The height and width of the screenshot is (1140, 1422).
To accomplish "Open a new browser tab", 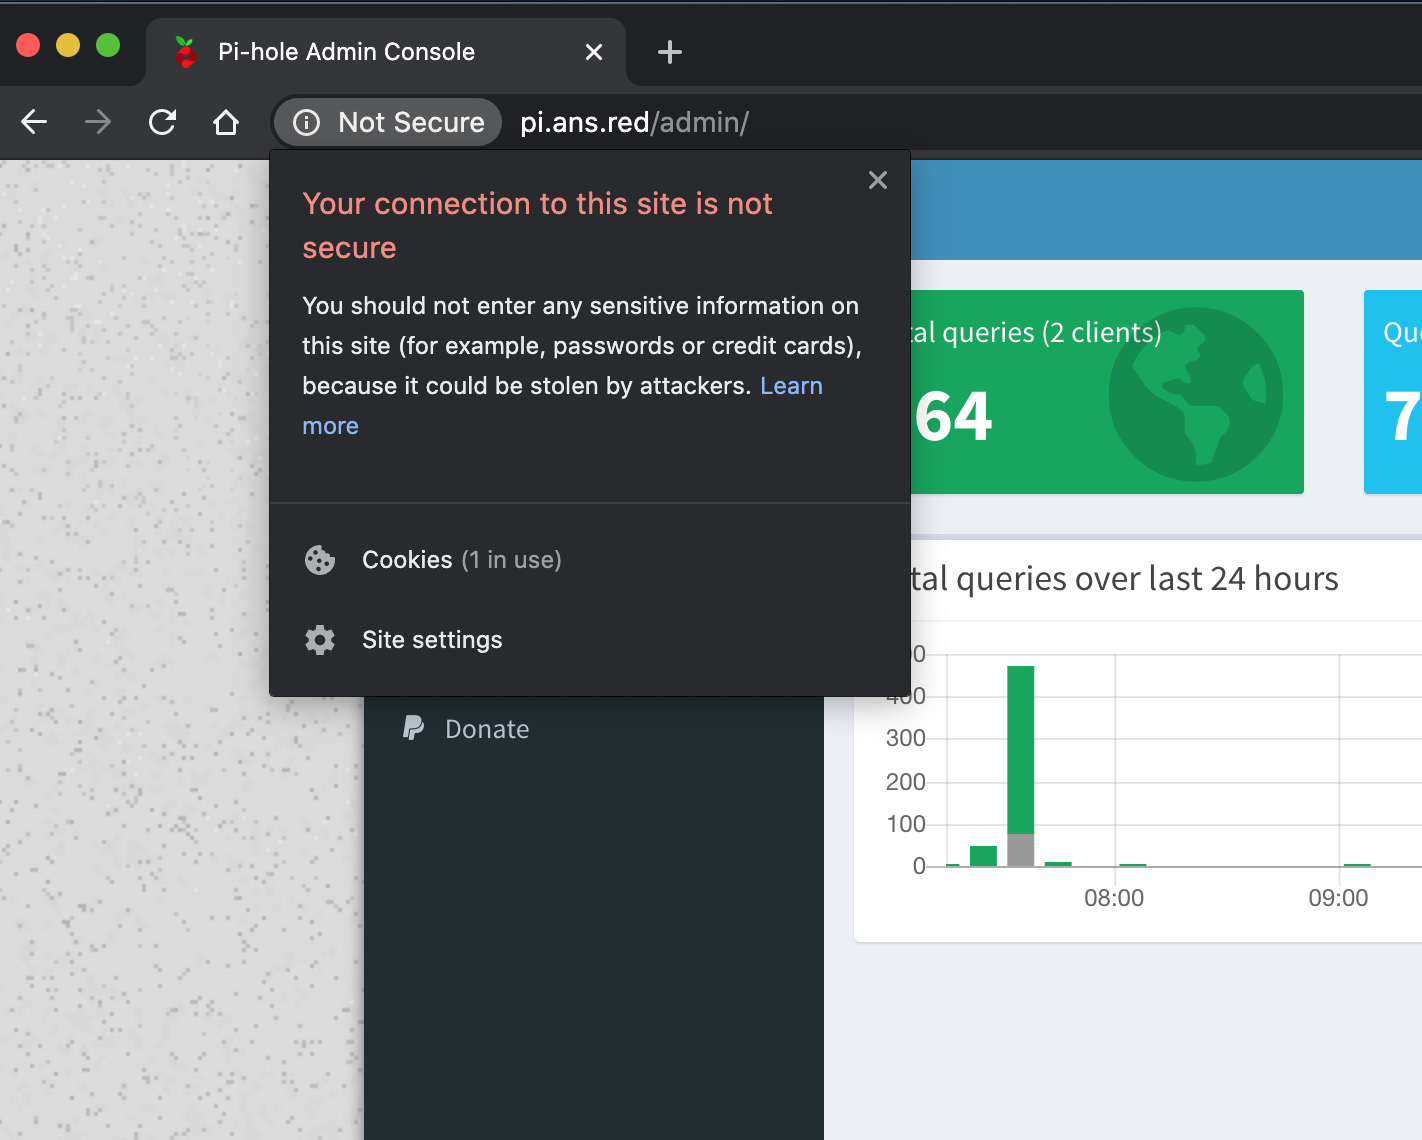I will point(670,52).
